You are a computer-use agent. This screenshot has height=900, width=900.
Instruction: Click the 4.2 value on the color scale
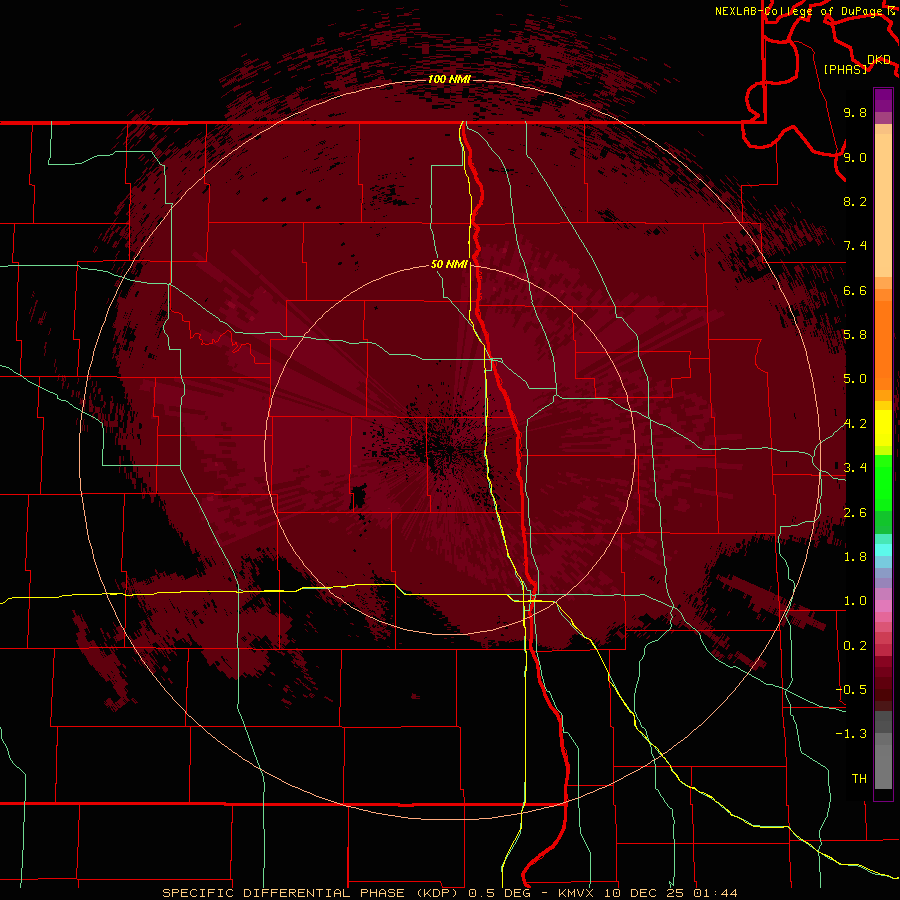click(x=855, y=424)
